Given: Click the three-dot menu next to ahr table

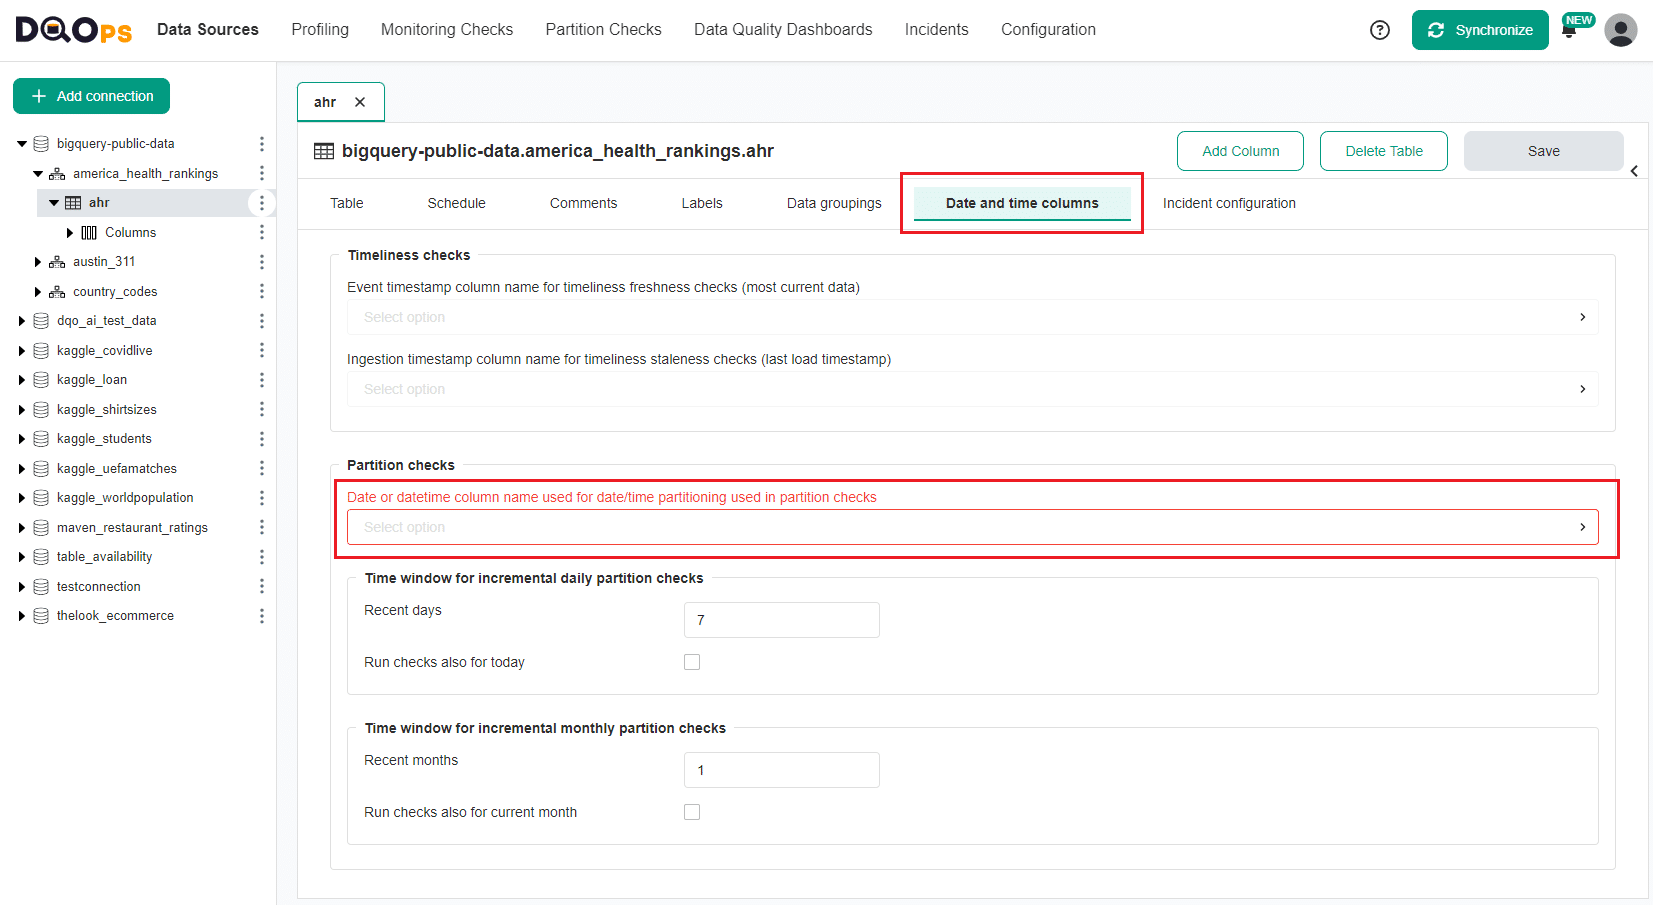Looking at the screenshot, I should [x=261, y=202].
